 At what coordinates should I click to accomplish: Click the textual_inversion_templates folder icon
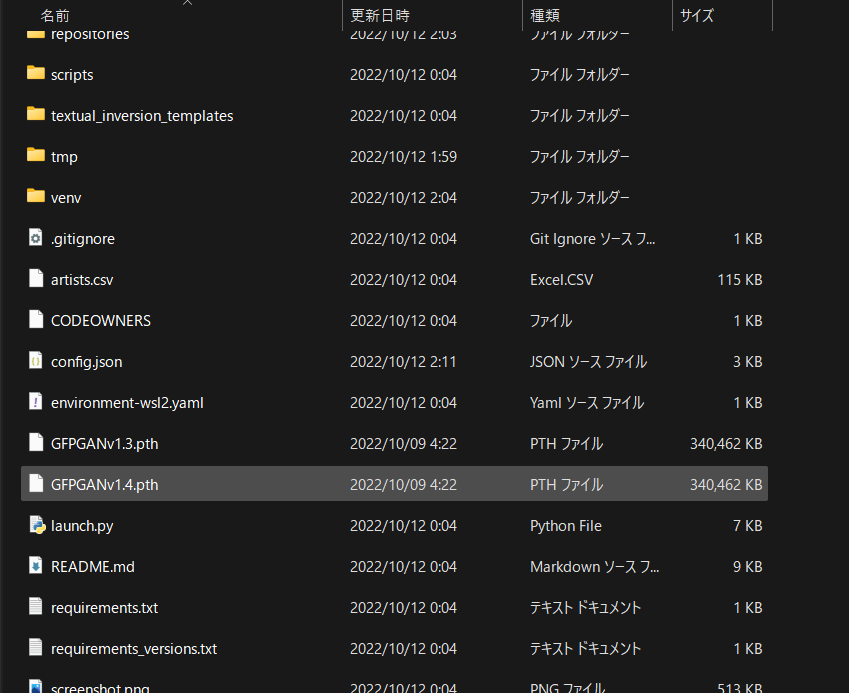click(36, 114)
